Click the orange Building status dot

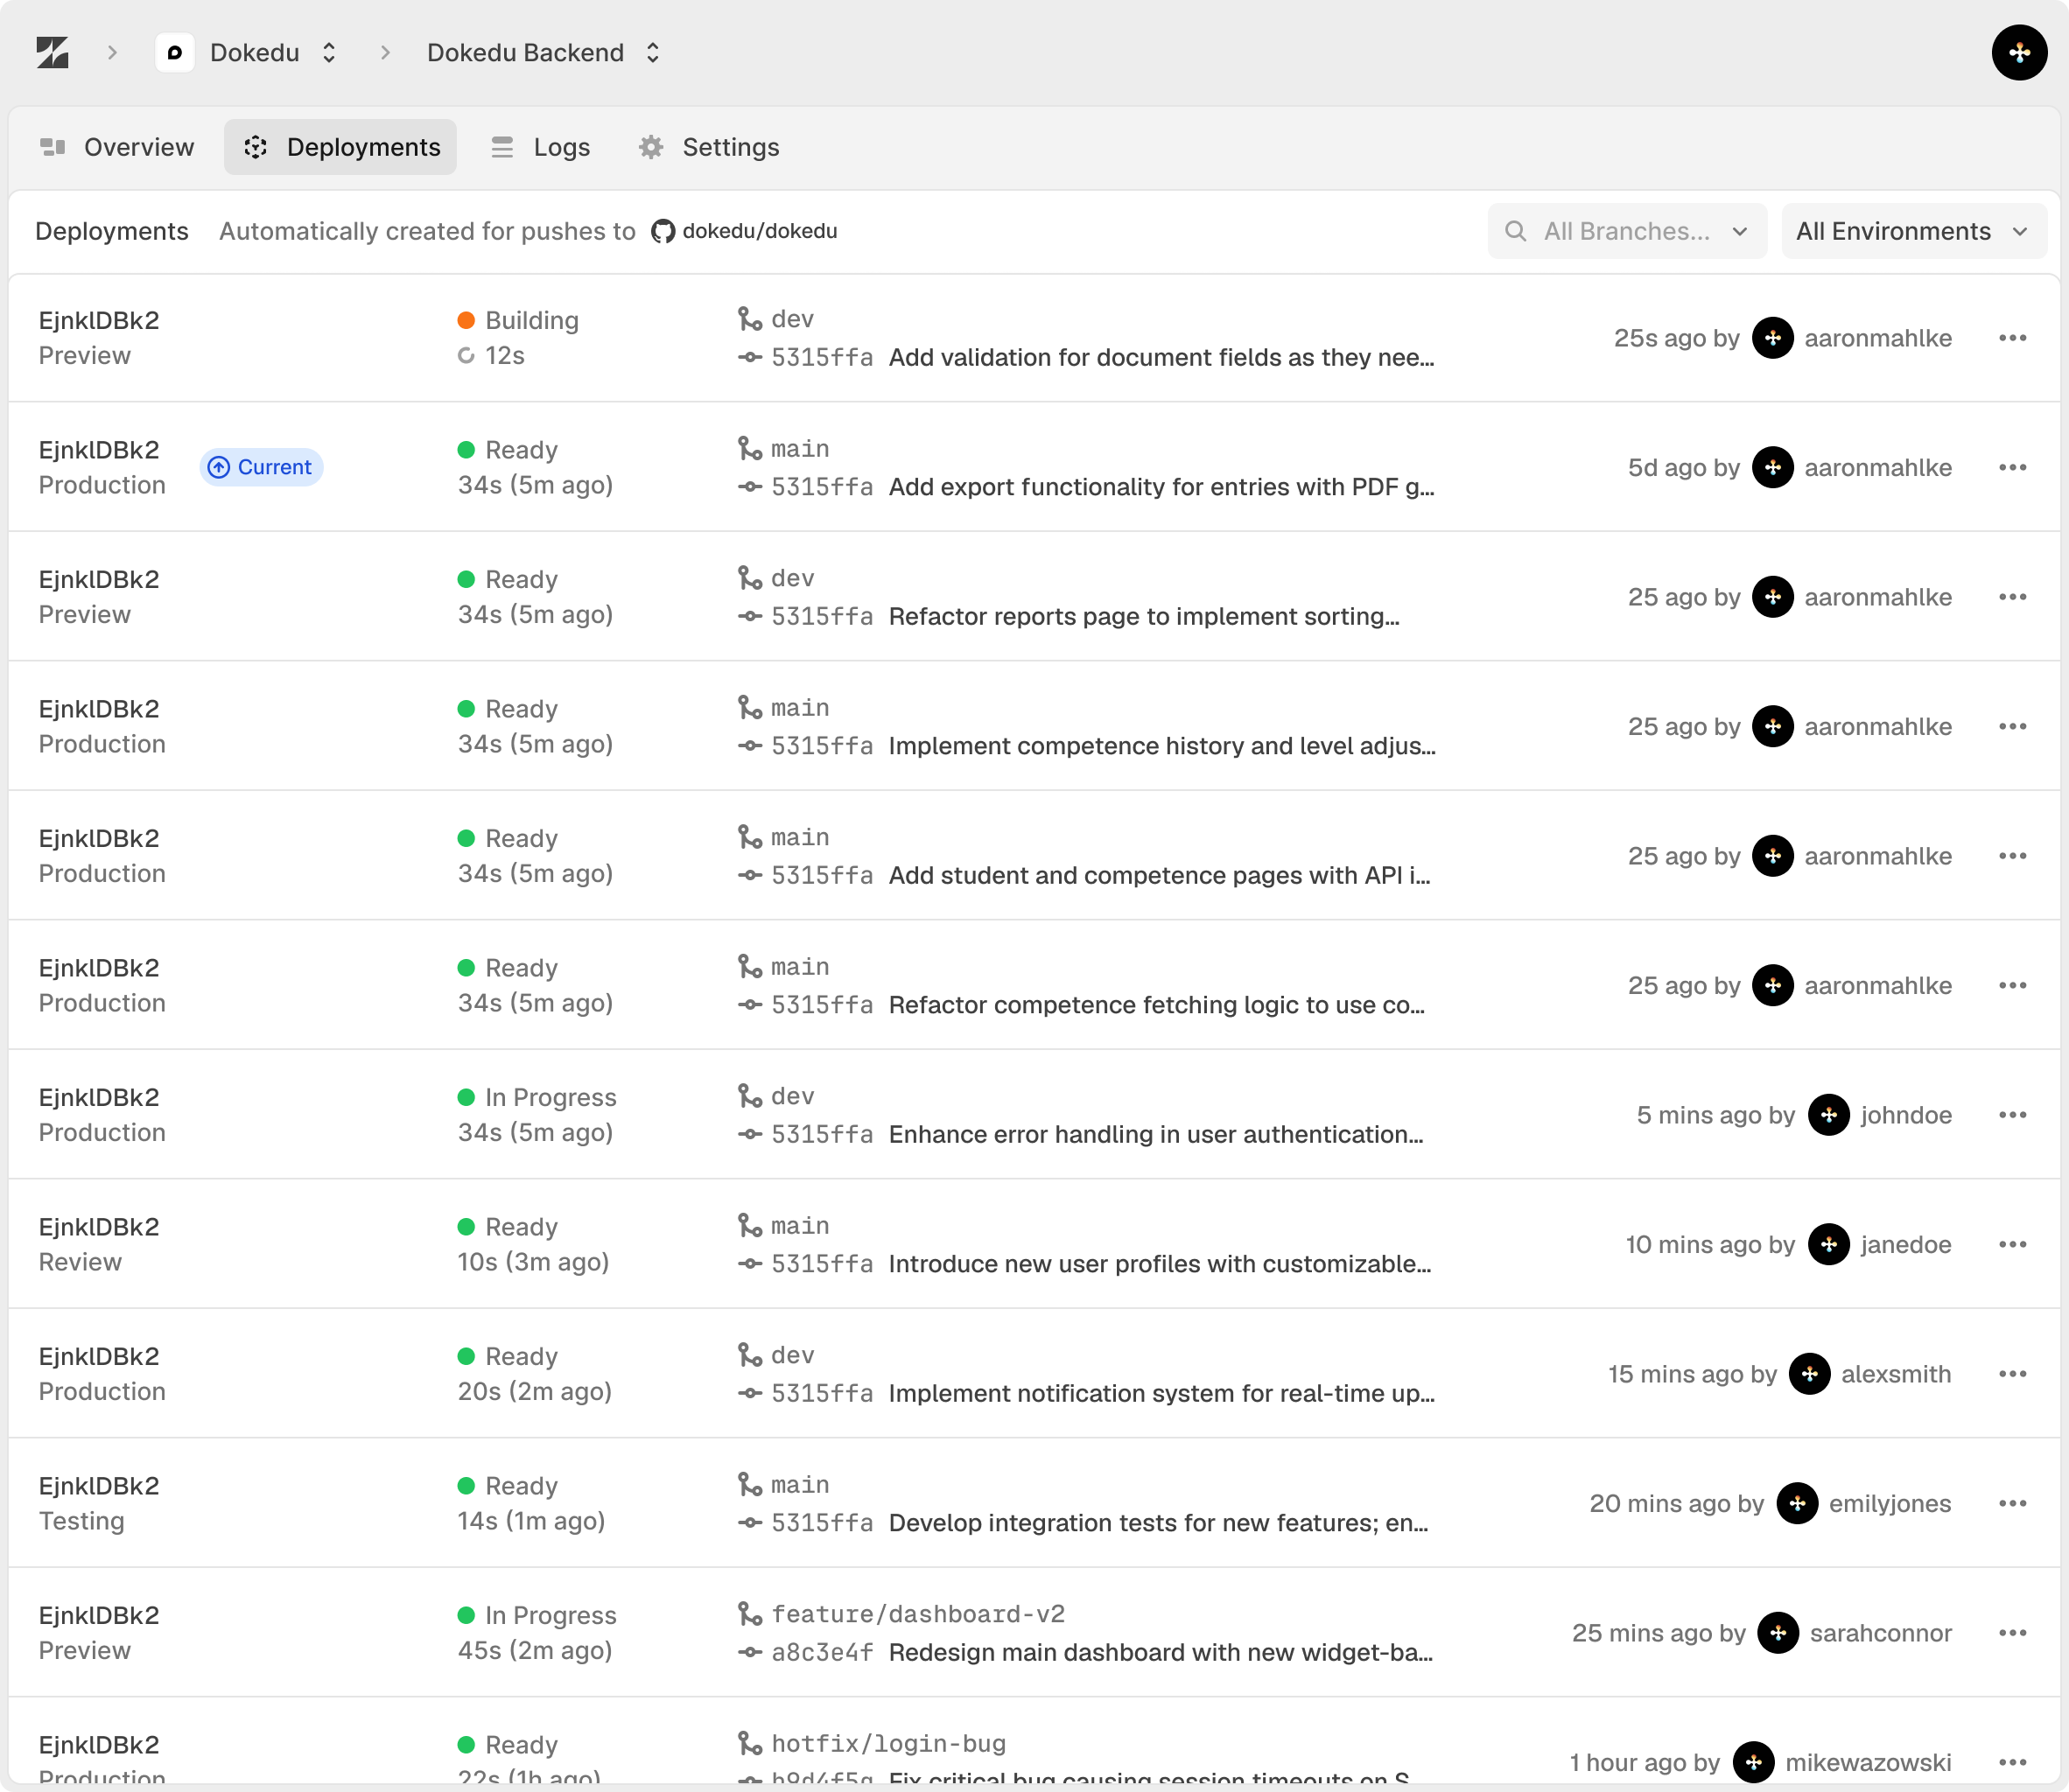tap(466, 320)
